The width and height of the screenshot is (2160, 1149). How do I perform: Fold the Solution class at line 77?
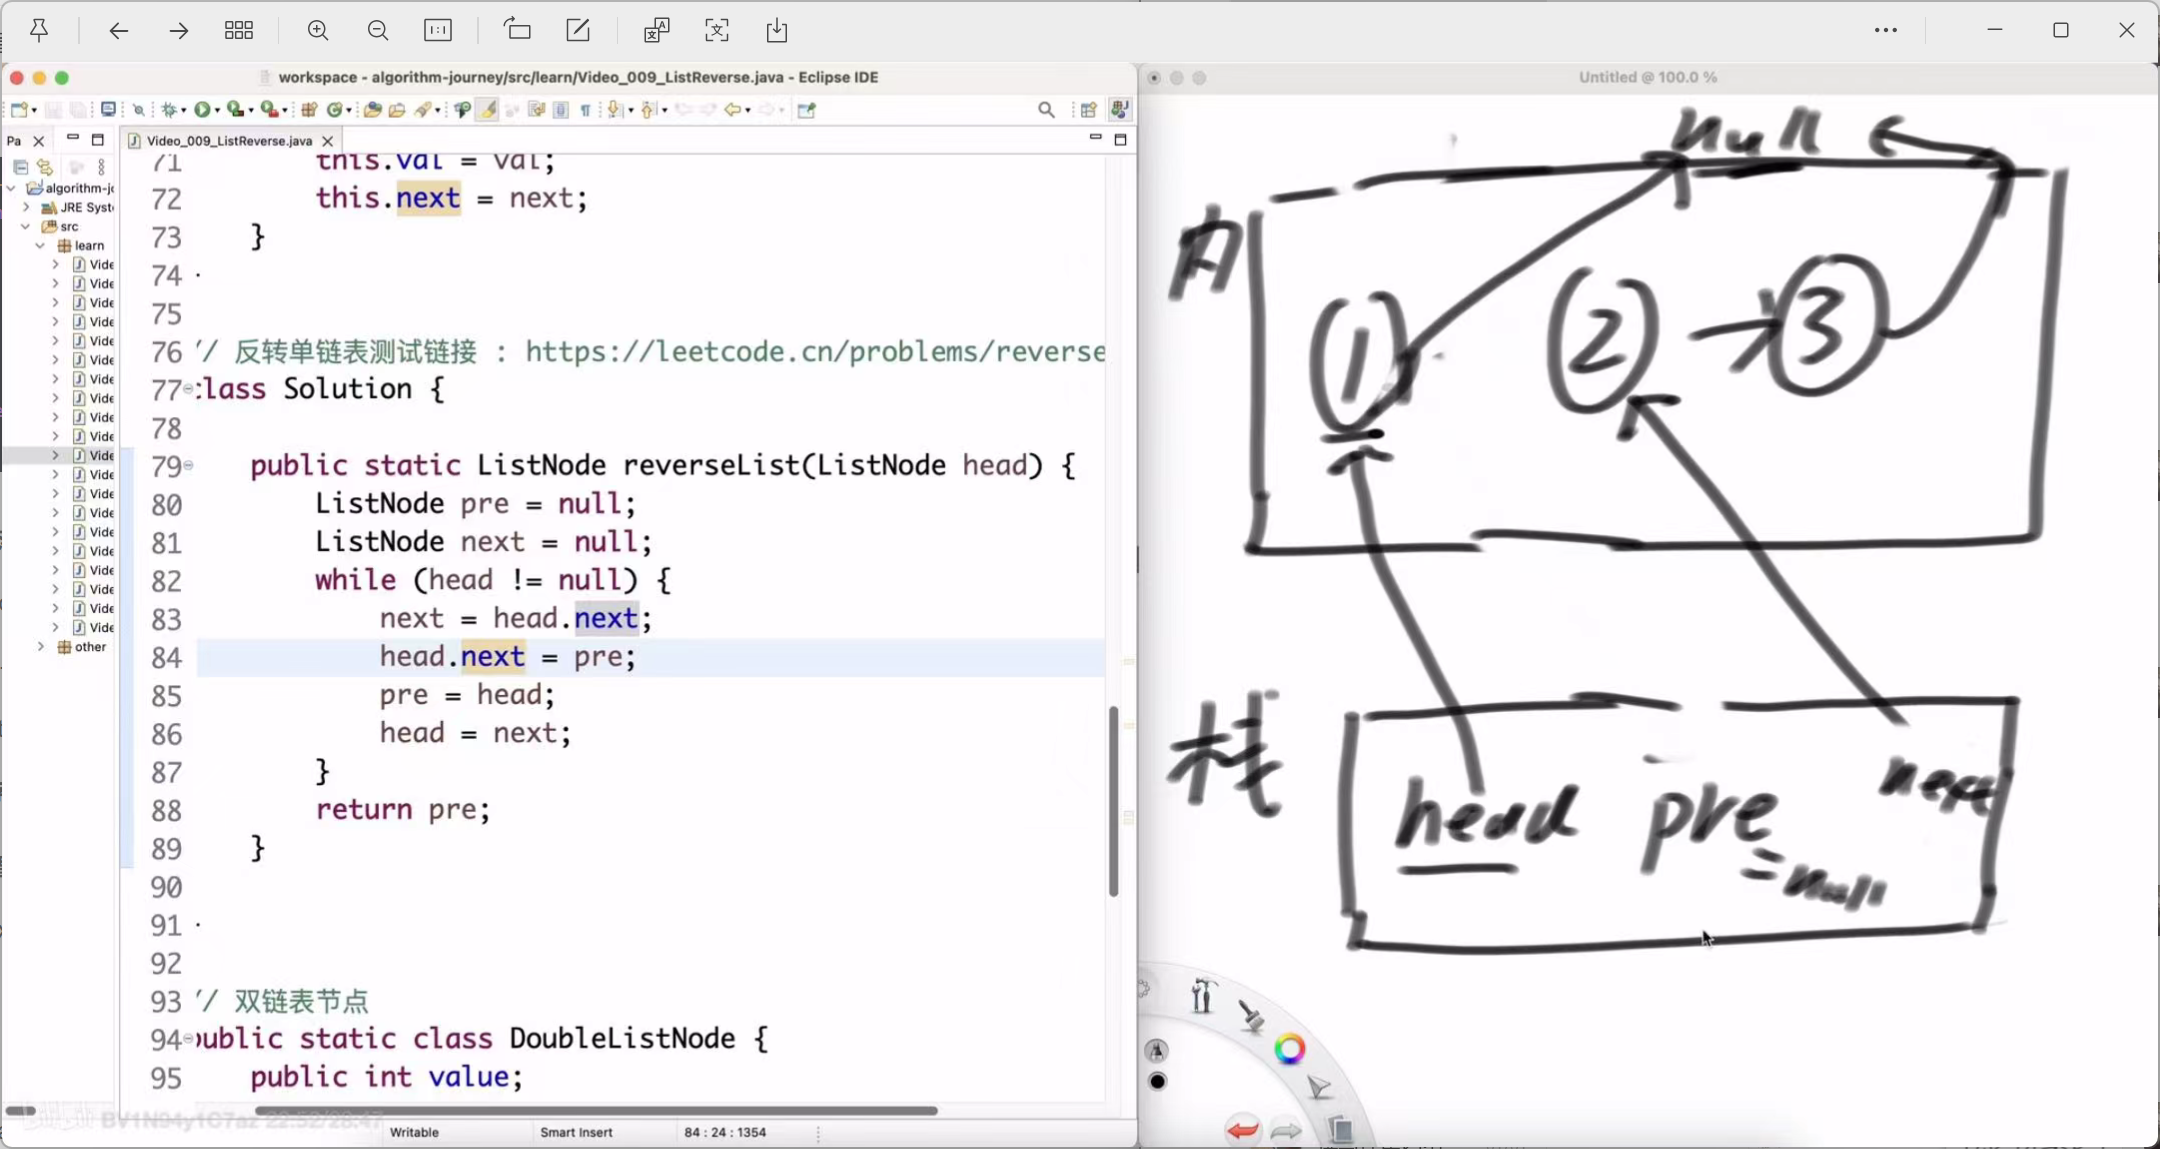point(188,389)
